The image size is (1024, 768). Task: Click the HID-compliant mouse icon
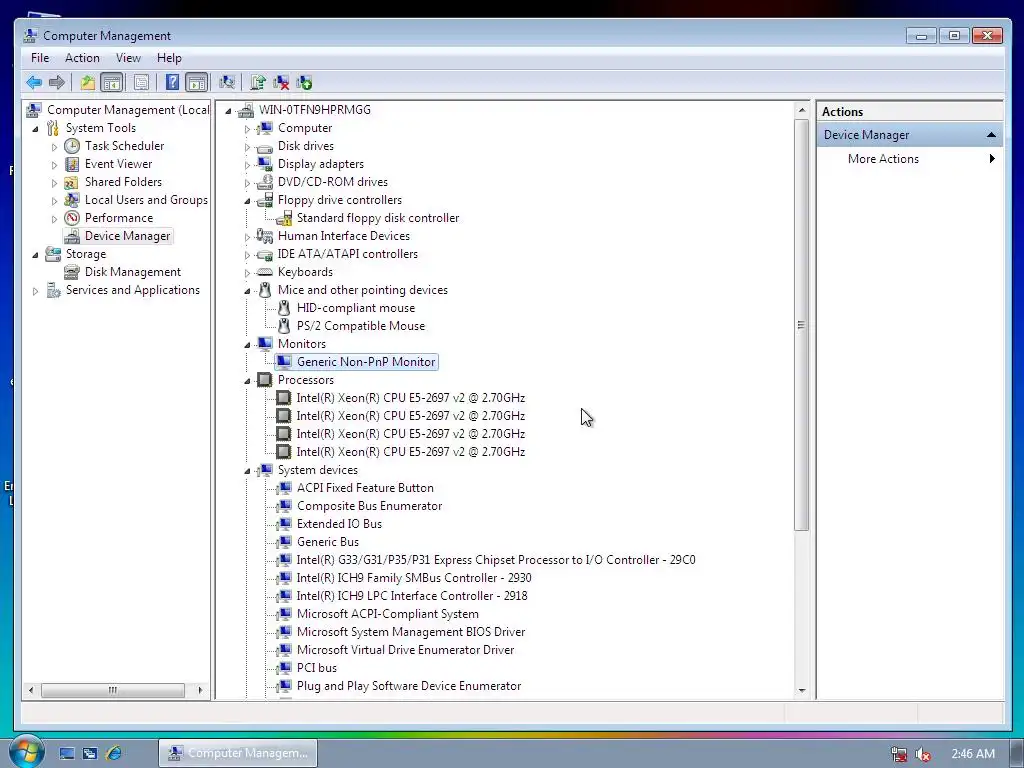pyautogui.click(x=283, y=308)
